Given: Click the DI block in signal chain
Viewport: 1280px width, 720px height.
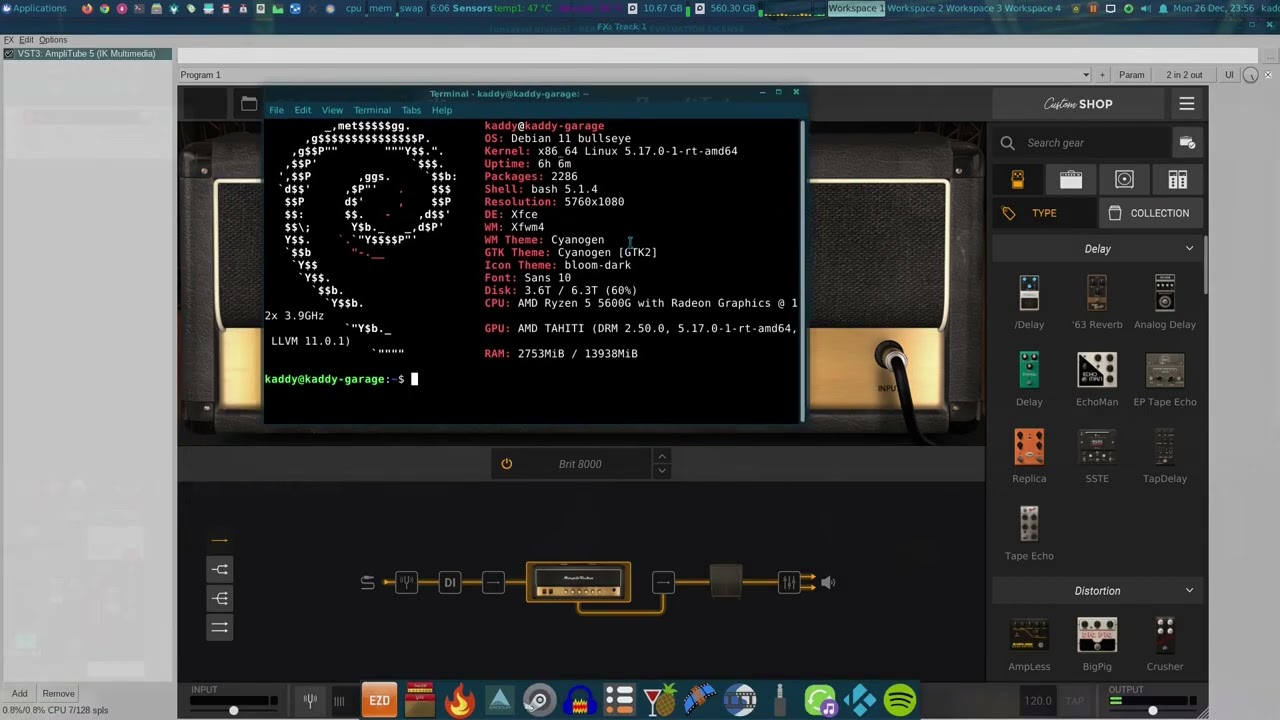Looking at the screenshot, I should pos(450,582).
